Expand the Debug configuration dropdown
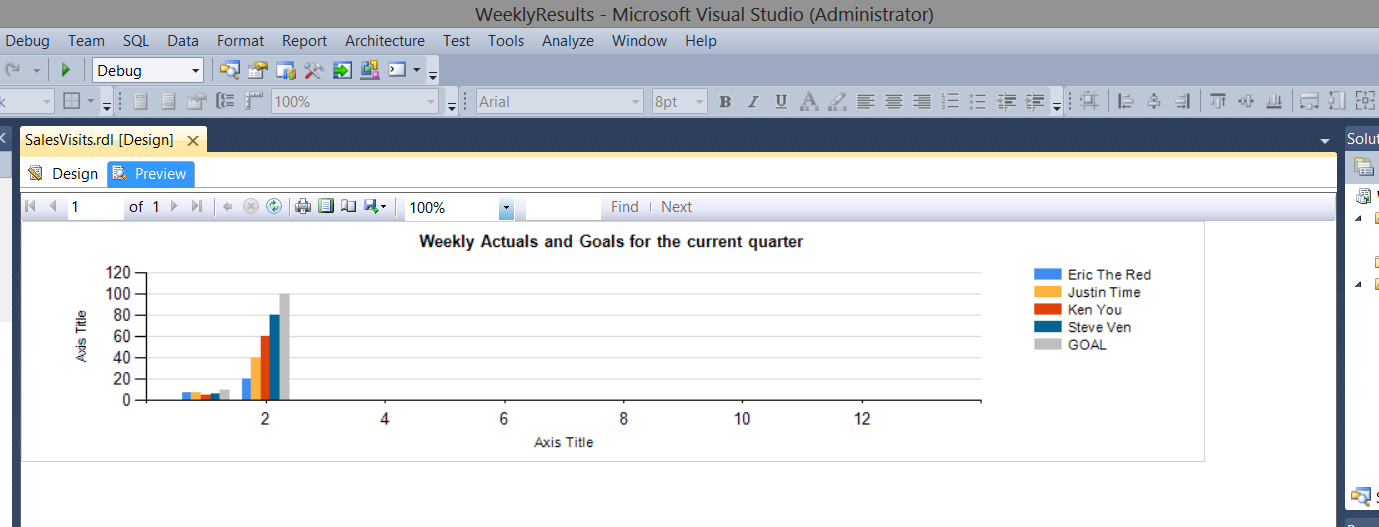Screen dimensions: 1379x527 (195, 71)
